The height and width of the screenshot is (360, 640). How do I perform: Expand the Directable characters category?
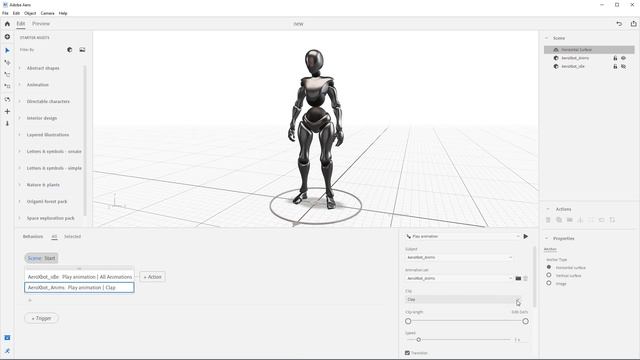point(19,101)
